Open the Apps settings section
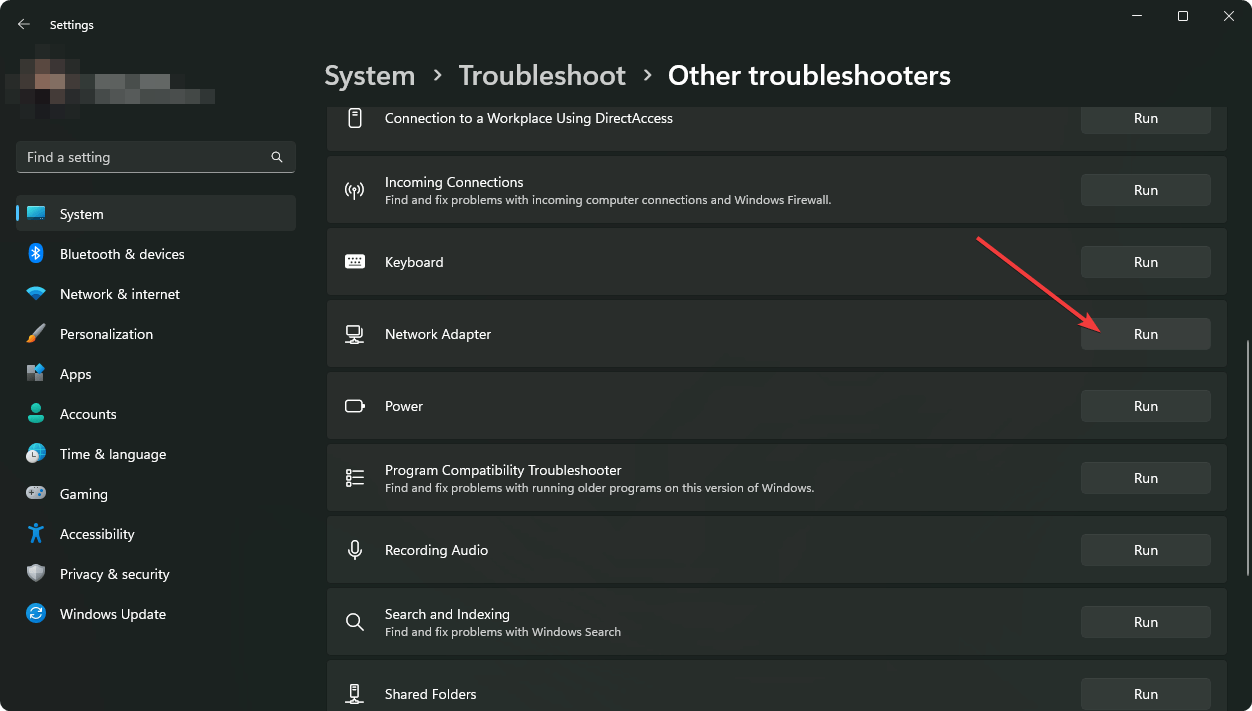This screenshot has width=1252, height=711. (75, 374)
